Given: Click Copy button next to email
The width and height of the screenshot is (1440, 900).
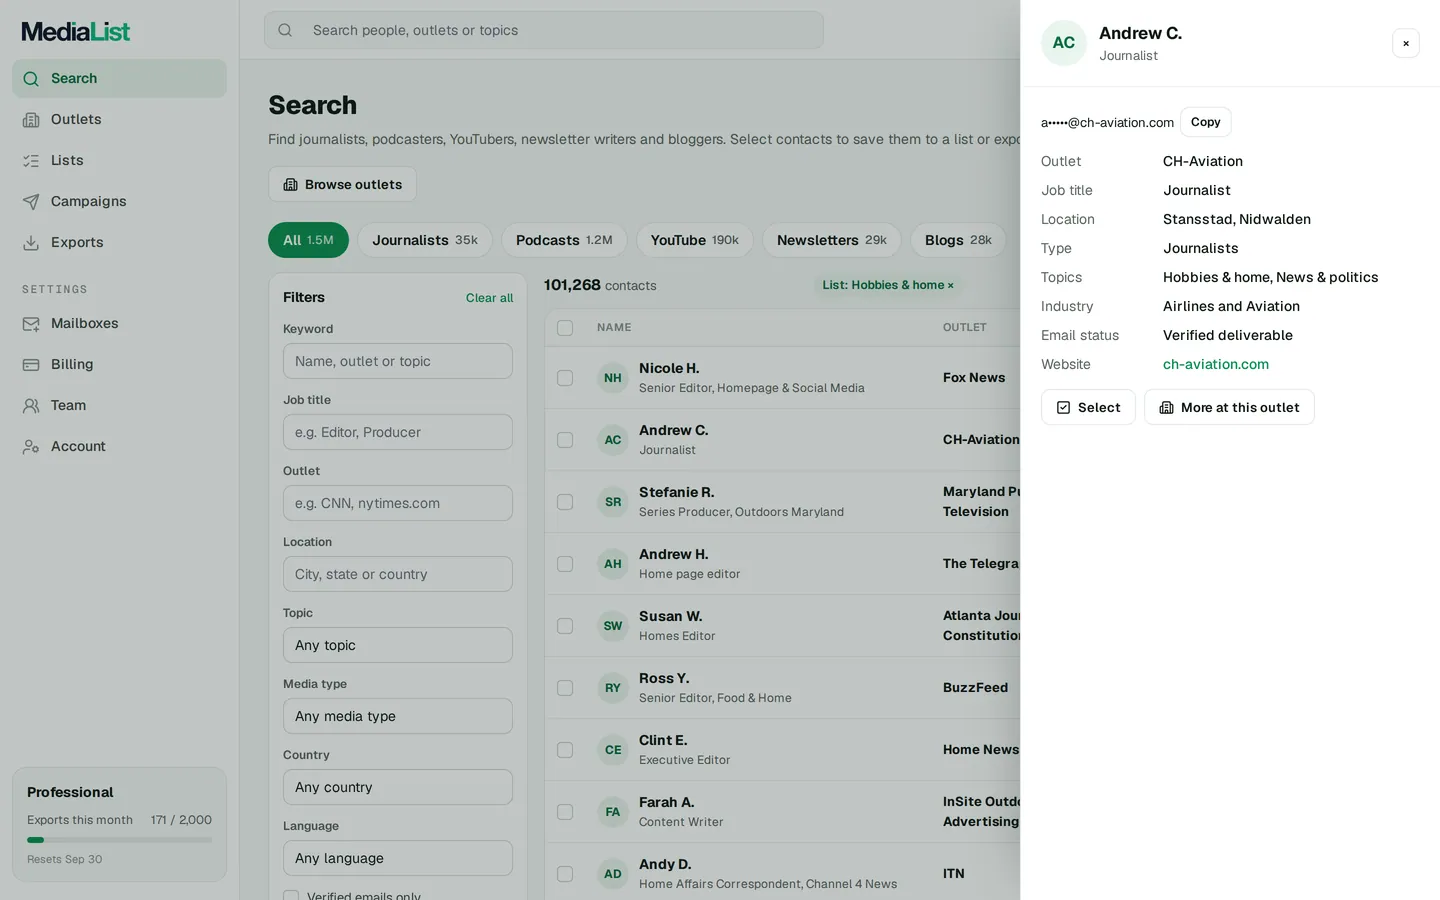Looking at the screenshot, I should tap(1205, 122).
